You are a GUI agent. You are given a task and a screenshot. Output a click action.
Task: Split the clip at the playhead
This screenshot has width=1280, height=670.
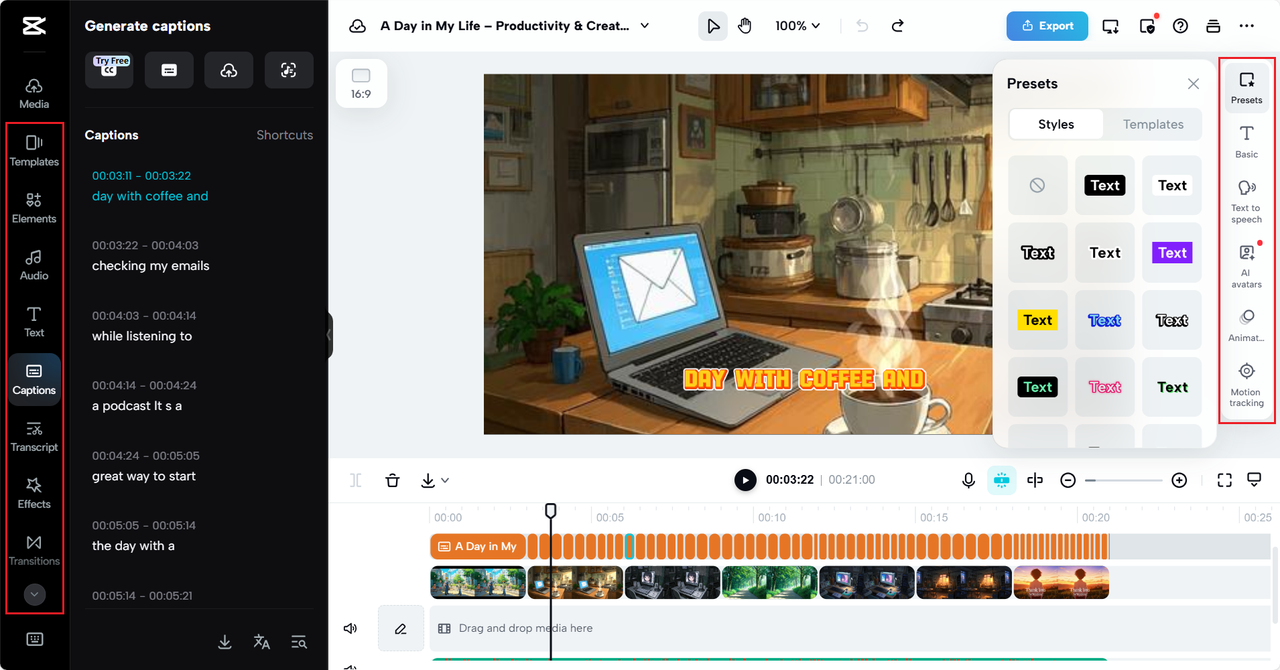click(x=1035, y=480)
